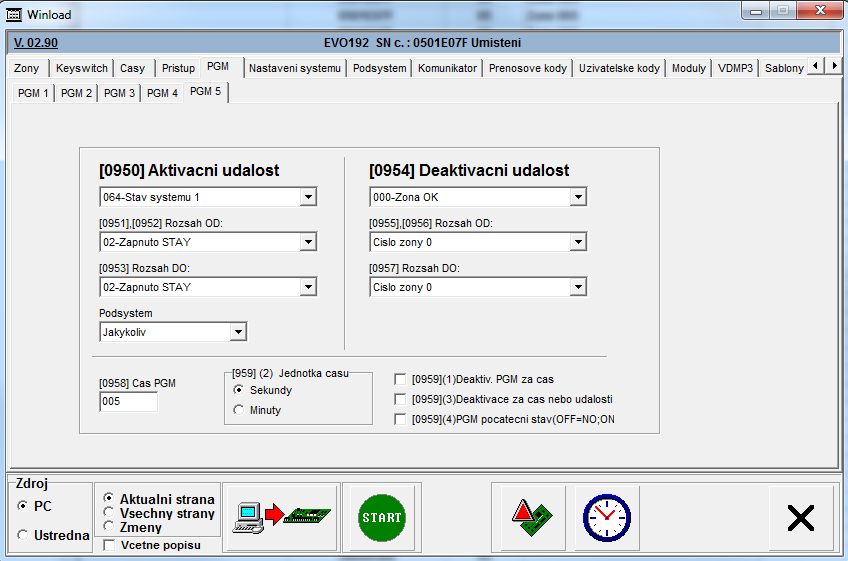Select Ustredna as the source

23,536
